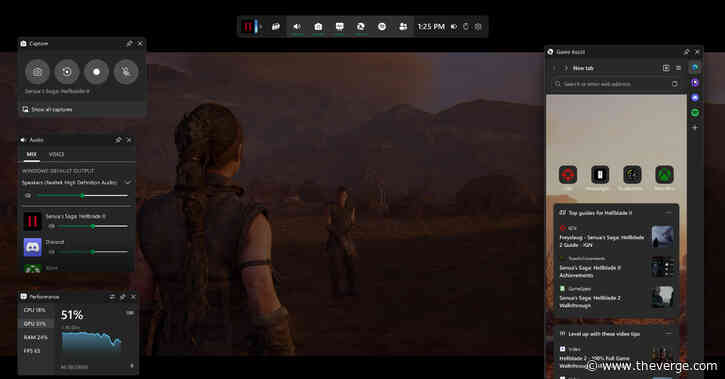Open the Freyslaug IGN guide link
Screen dimensions: 725x379
click(602, 241)
